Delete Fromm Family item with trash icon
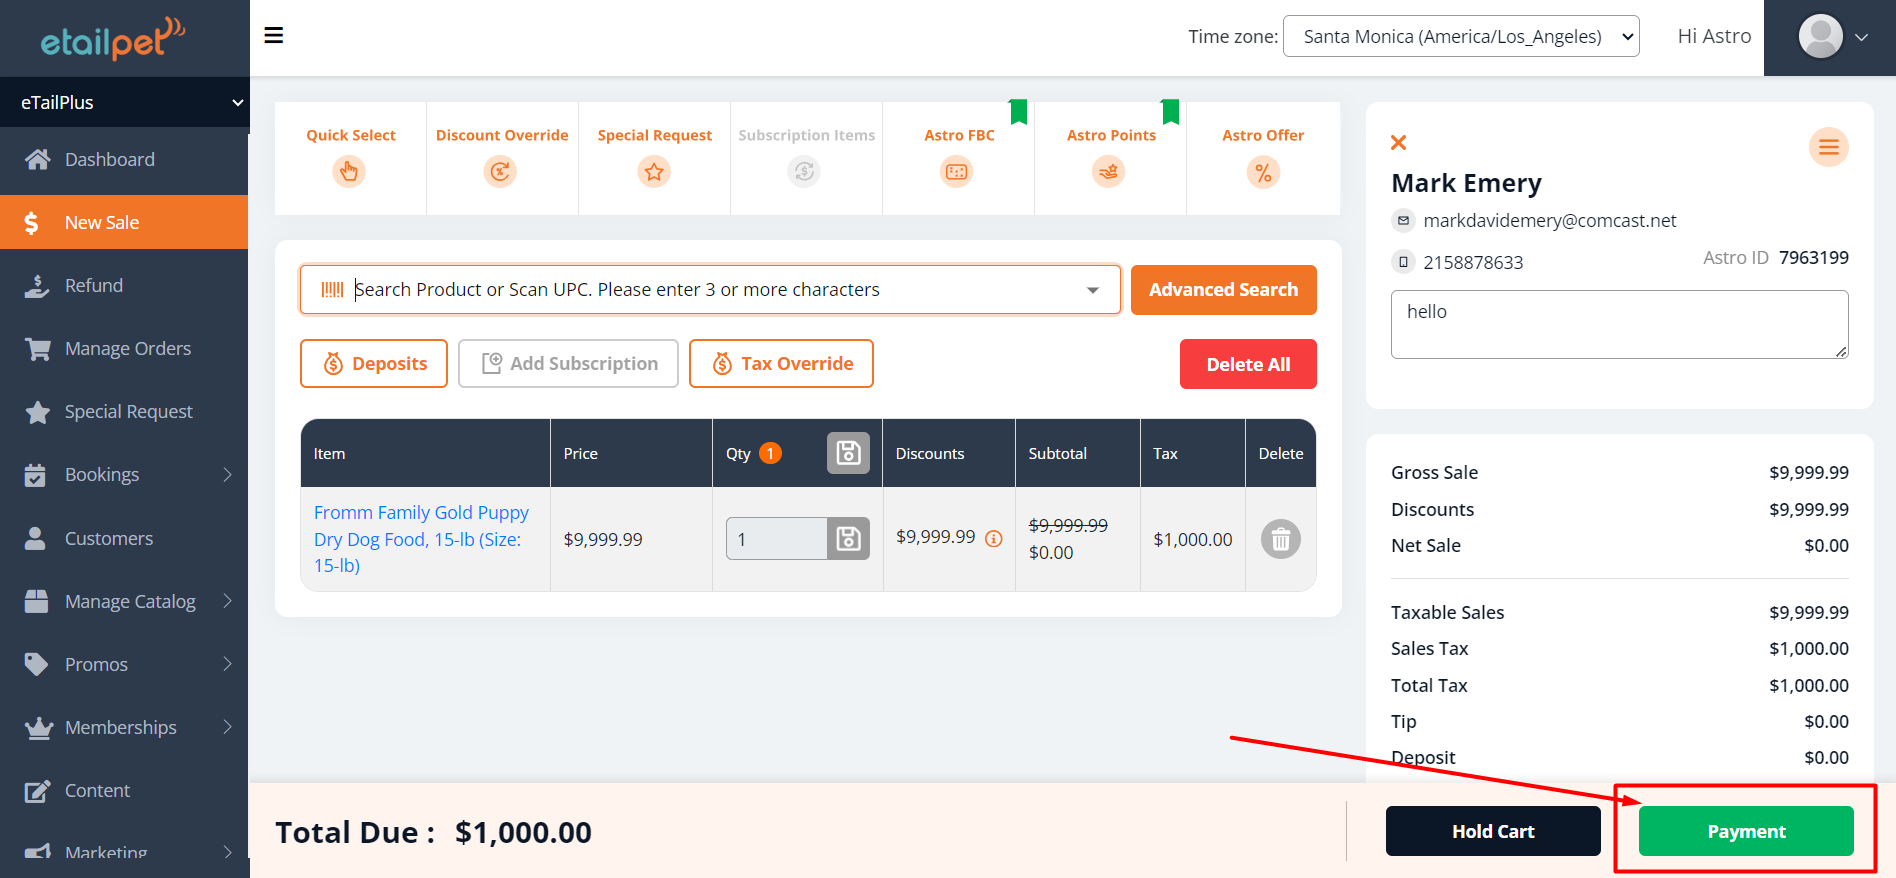This screenshot has width=1896, height=878. coord(1280,540)
